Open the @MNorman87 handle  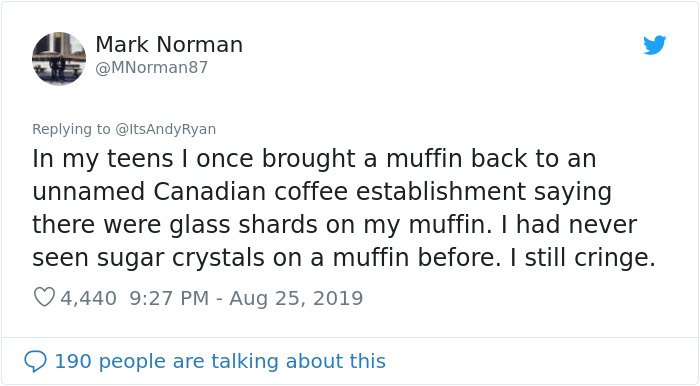point(152,68)
